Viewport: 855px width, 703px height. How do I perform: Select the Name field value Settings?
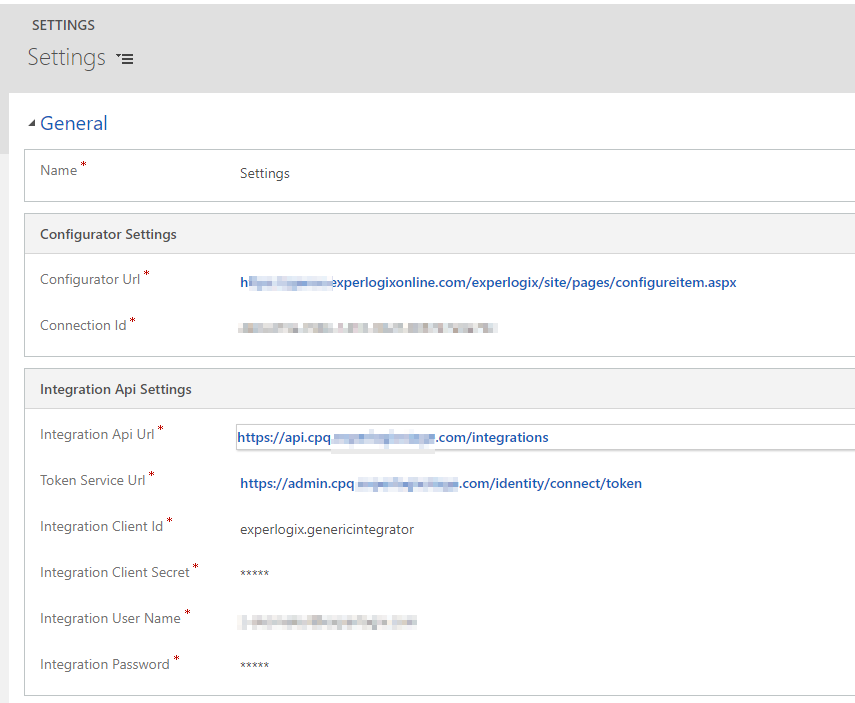[264, 173]
